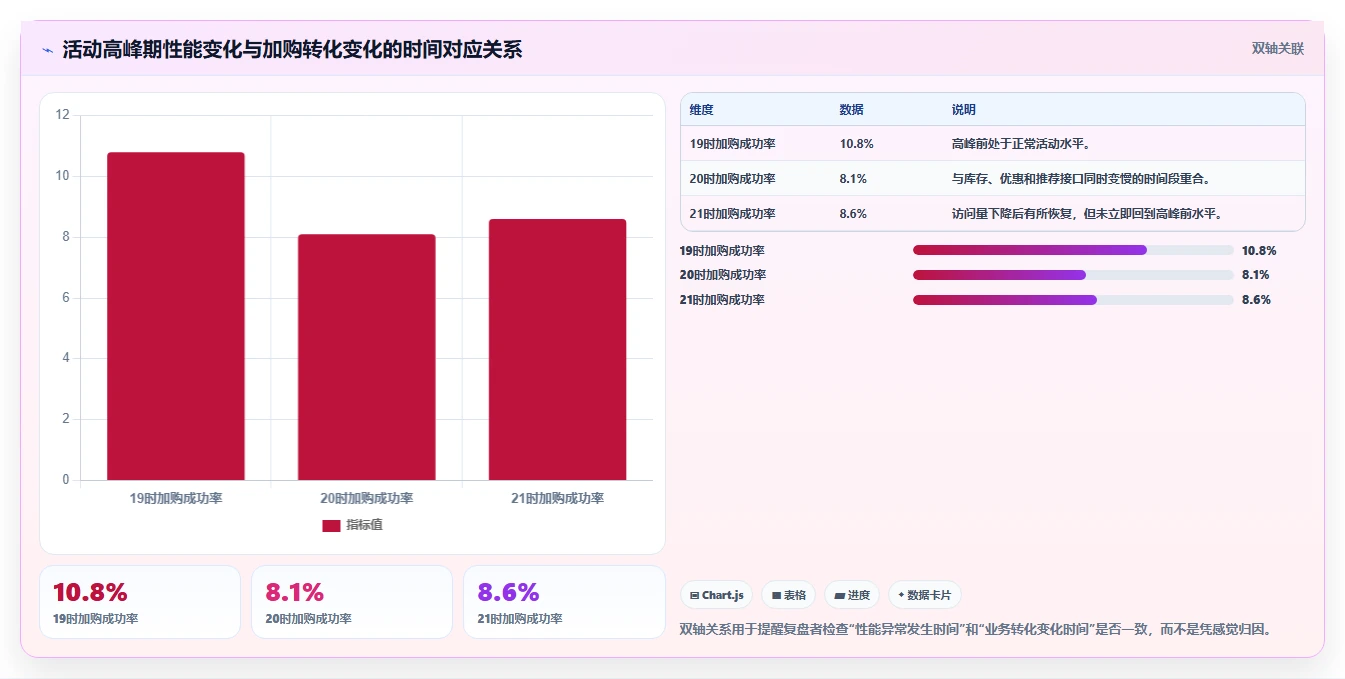1345x679 pixels.
Task: Click the progress list label 19时加购成功率
Action: click(722, 251)
